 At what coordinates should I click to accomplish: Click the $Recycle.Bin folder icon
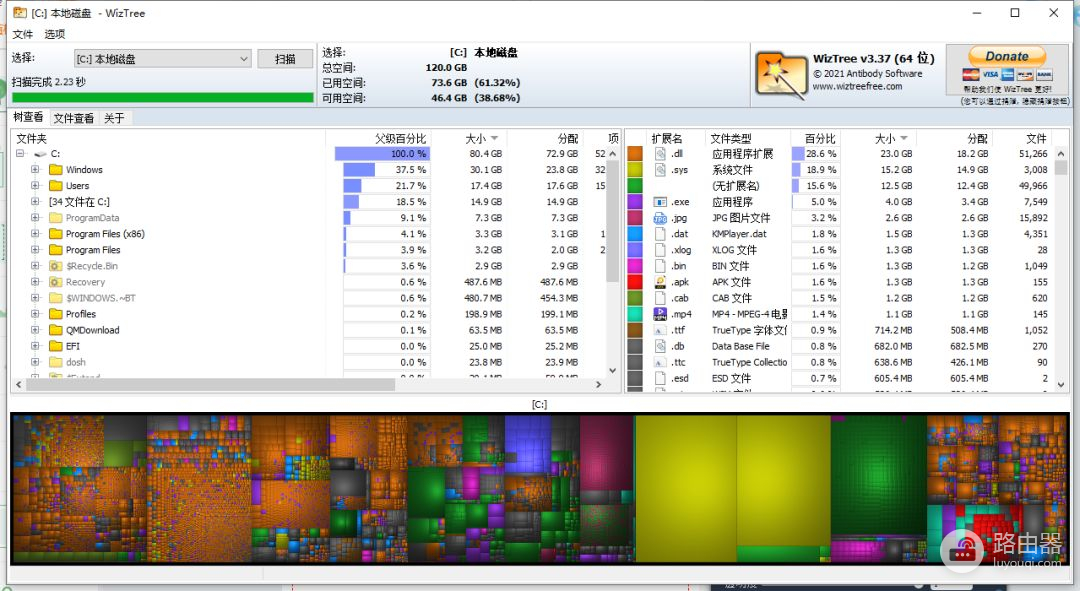tap(56, 266)
